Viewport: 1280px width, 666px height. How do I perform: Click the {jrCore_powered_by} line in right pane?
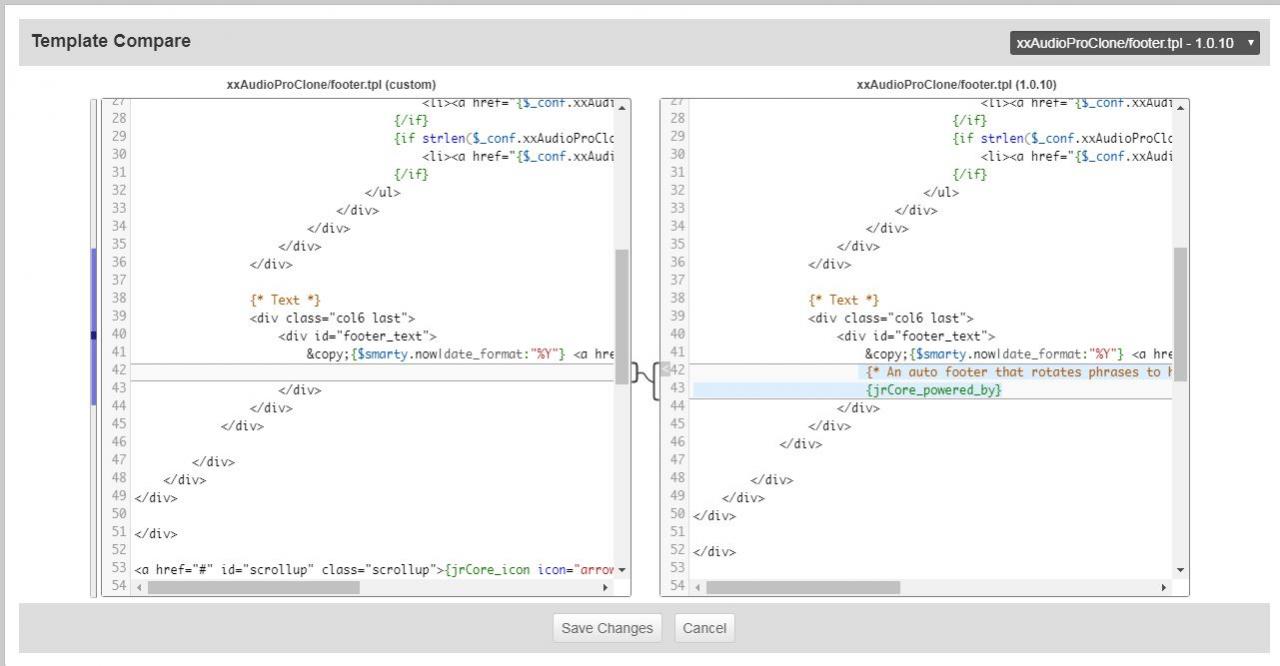click(934, 390)
